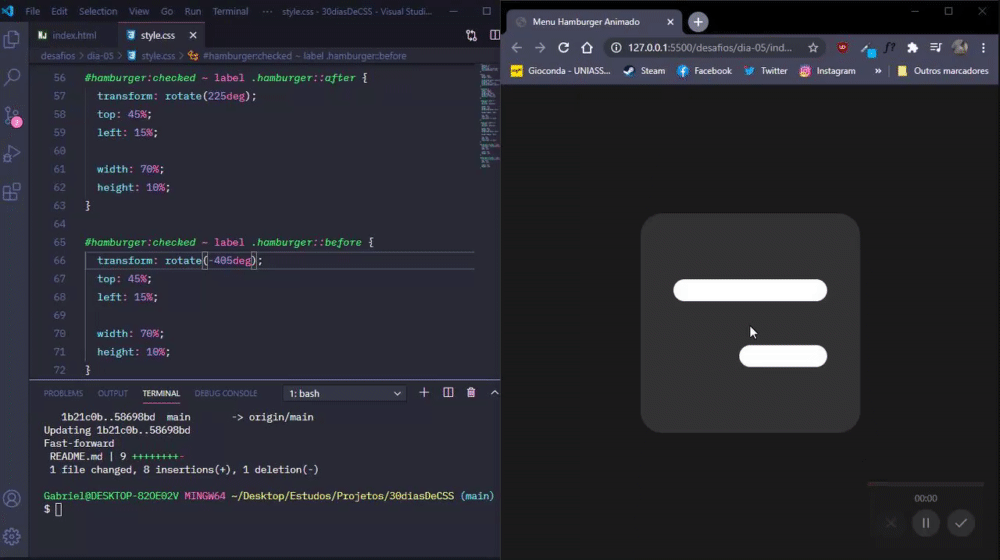
Task: Open the Twitter bookmark
Action: coord(765,71)
